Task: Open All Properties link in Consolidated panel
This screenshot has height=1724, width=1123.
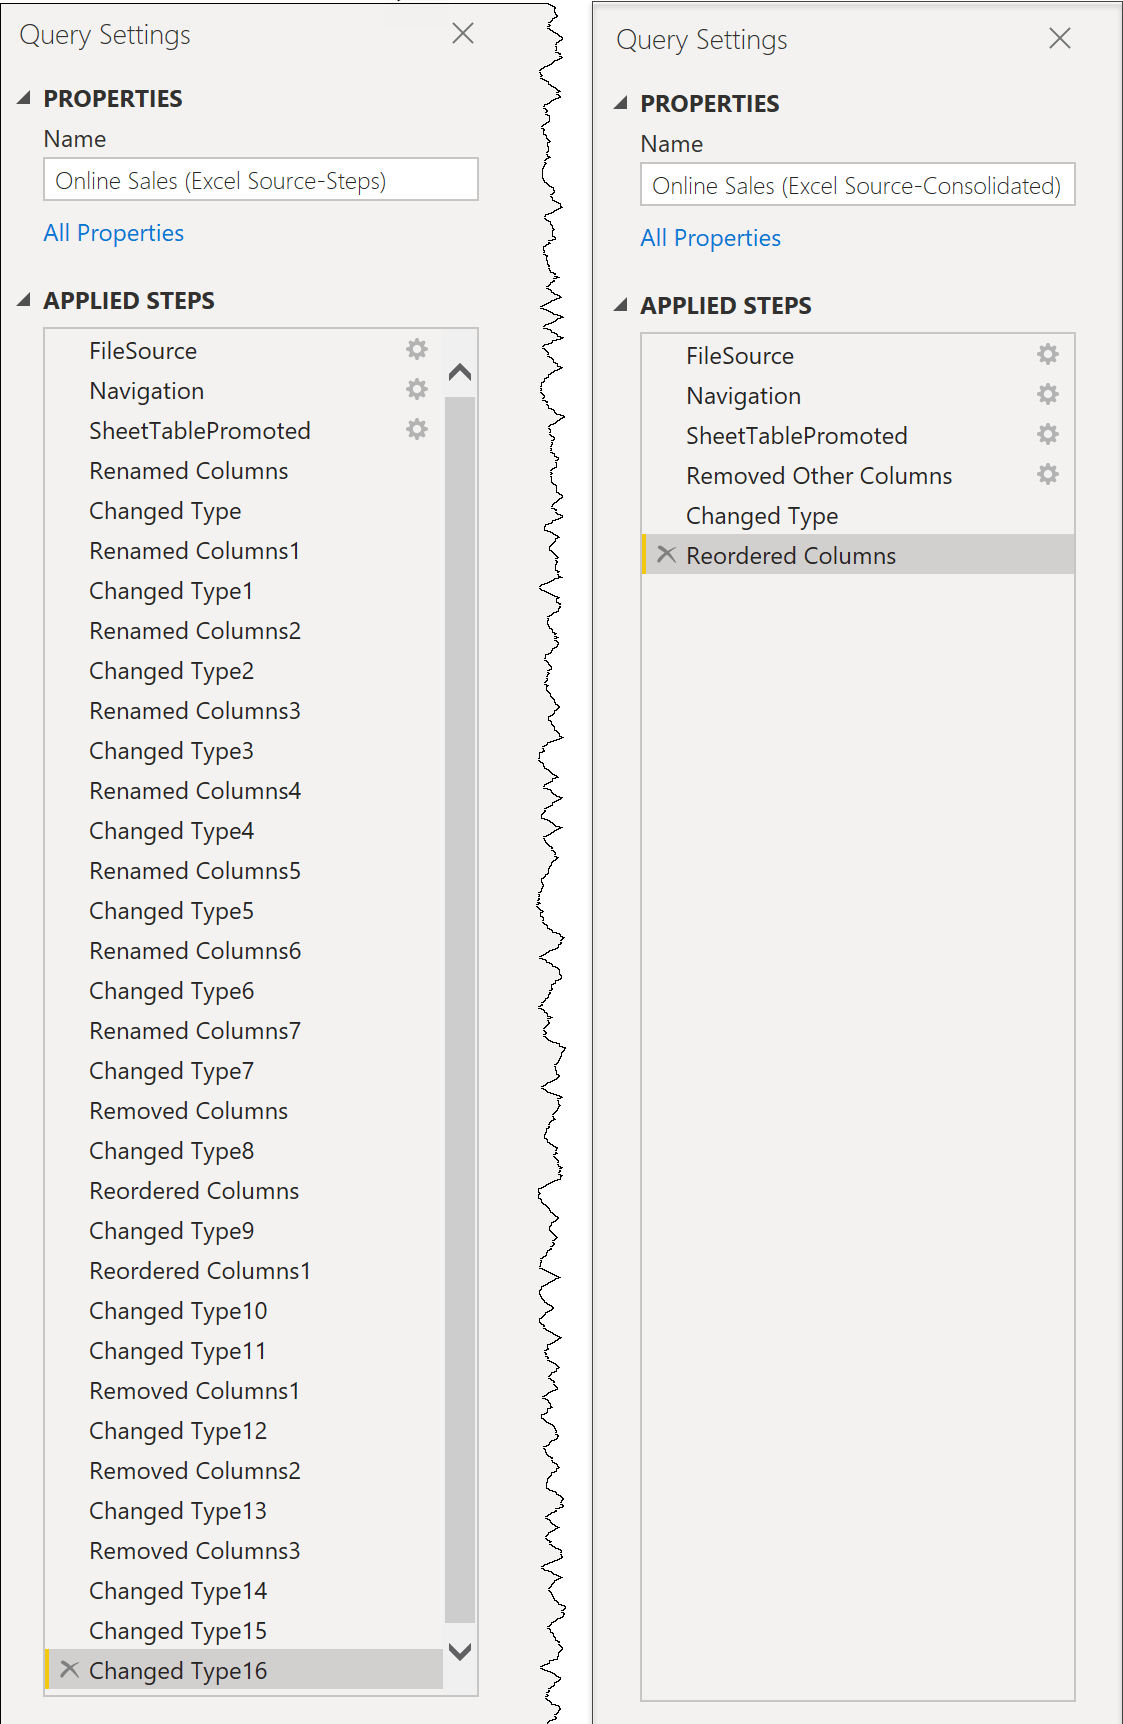Action: pos(711,238)
